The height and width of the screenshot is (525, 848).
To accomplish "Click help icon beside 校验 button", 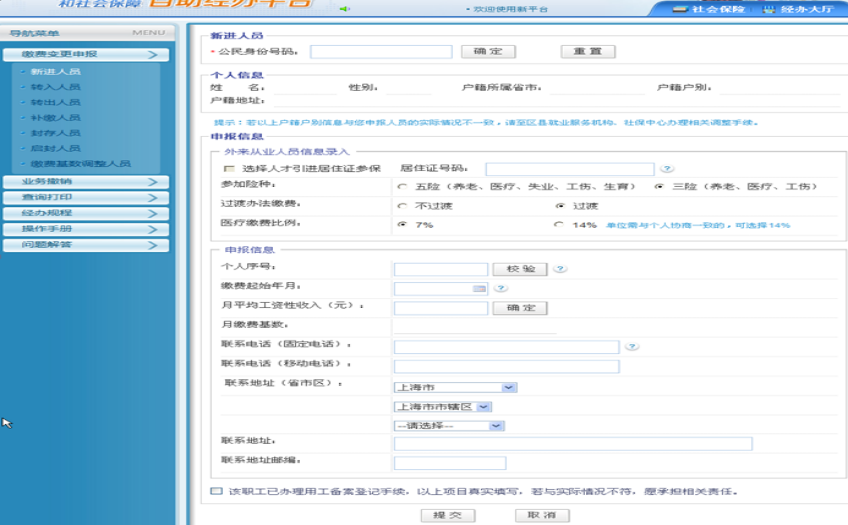I will point(560,269).
